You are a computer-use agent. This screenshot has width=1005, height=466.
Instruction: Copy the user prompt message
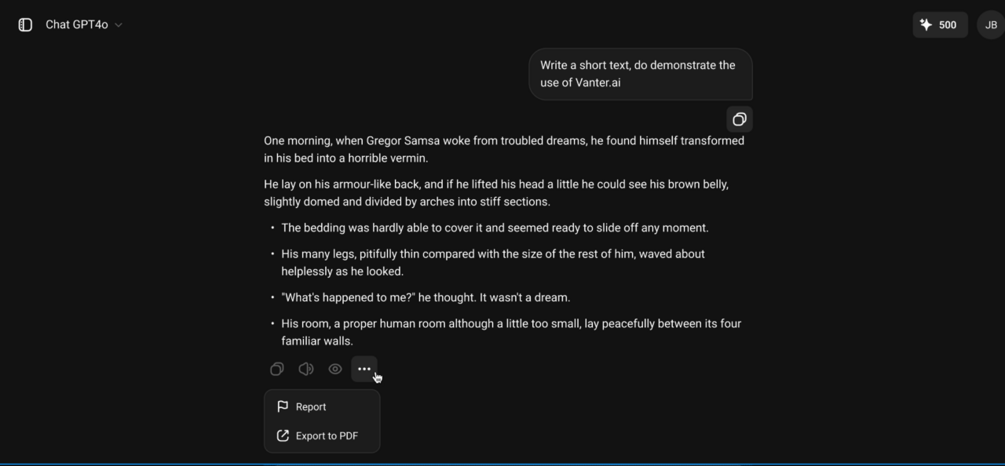pyautogui.click(x=739, y=119)
